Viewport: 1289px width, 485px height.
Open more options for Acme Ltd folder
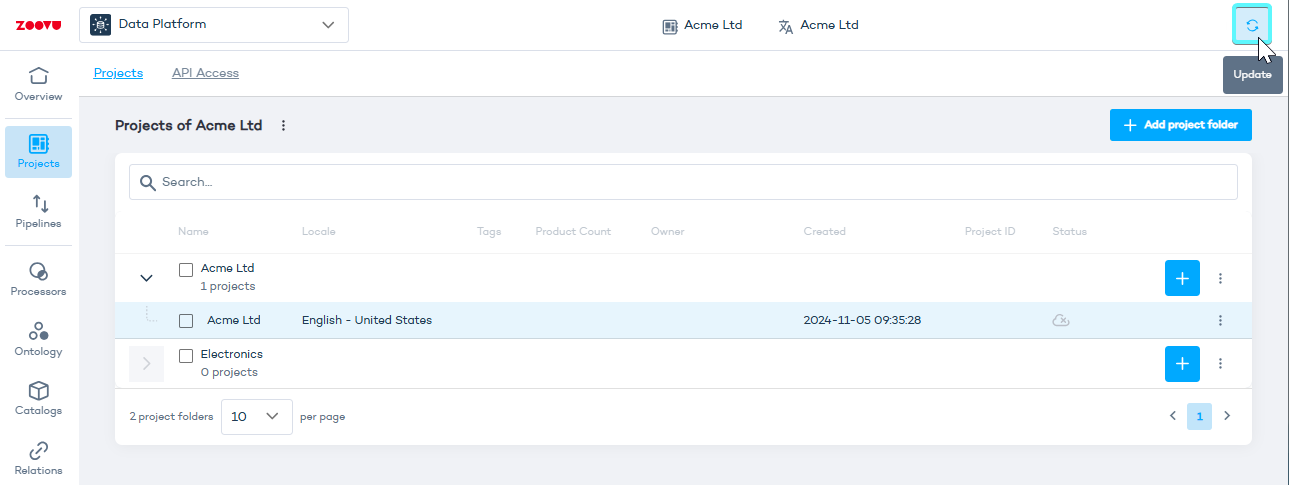1221,278
